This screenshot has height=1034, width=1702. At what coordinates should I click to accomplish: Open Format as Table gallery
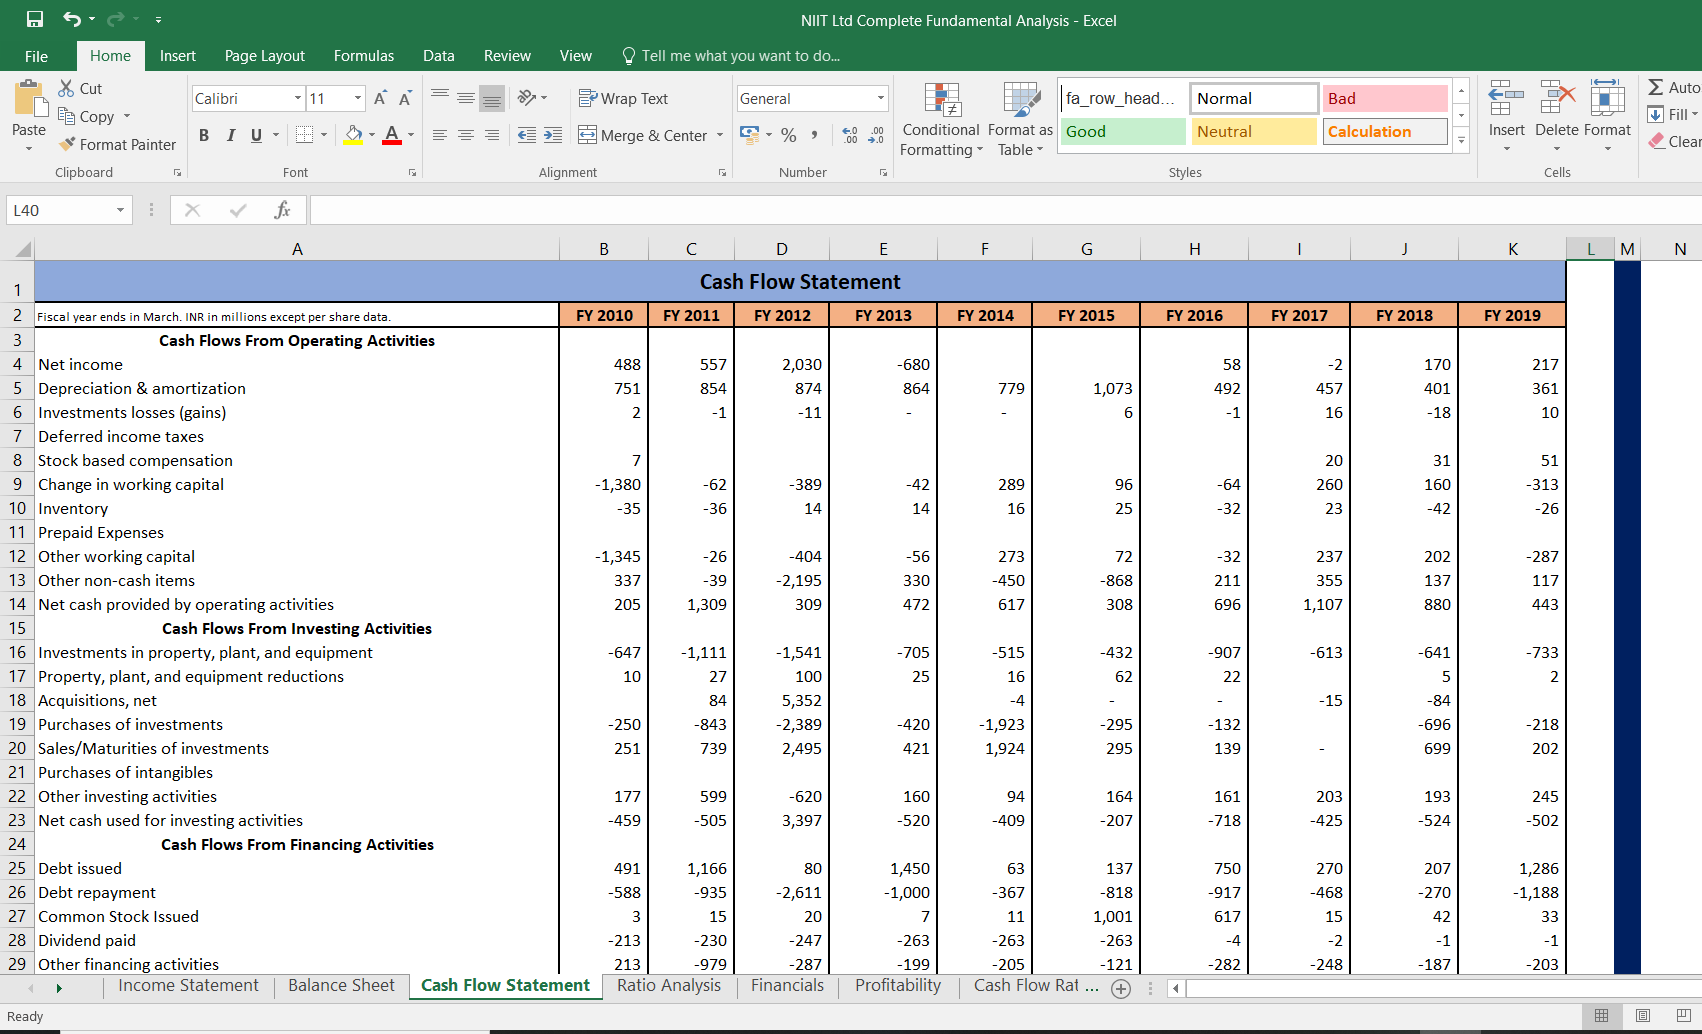(x=1020, y=119)
